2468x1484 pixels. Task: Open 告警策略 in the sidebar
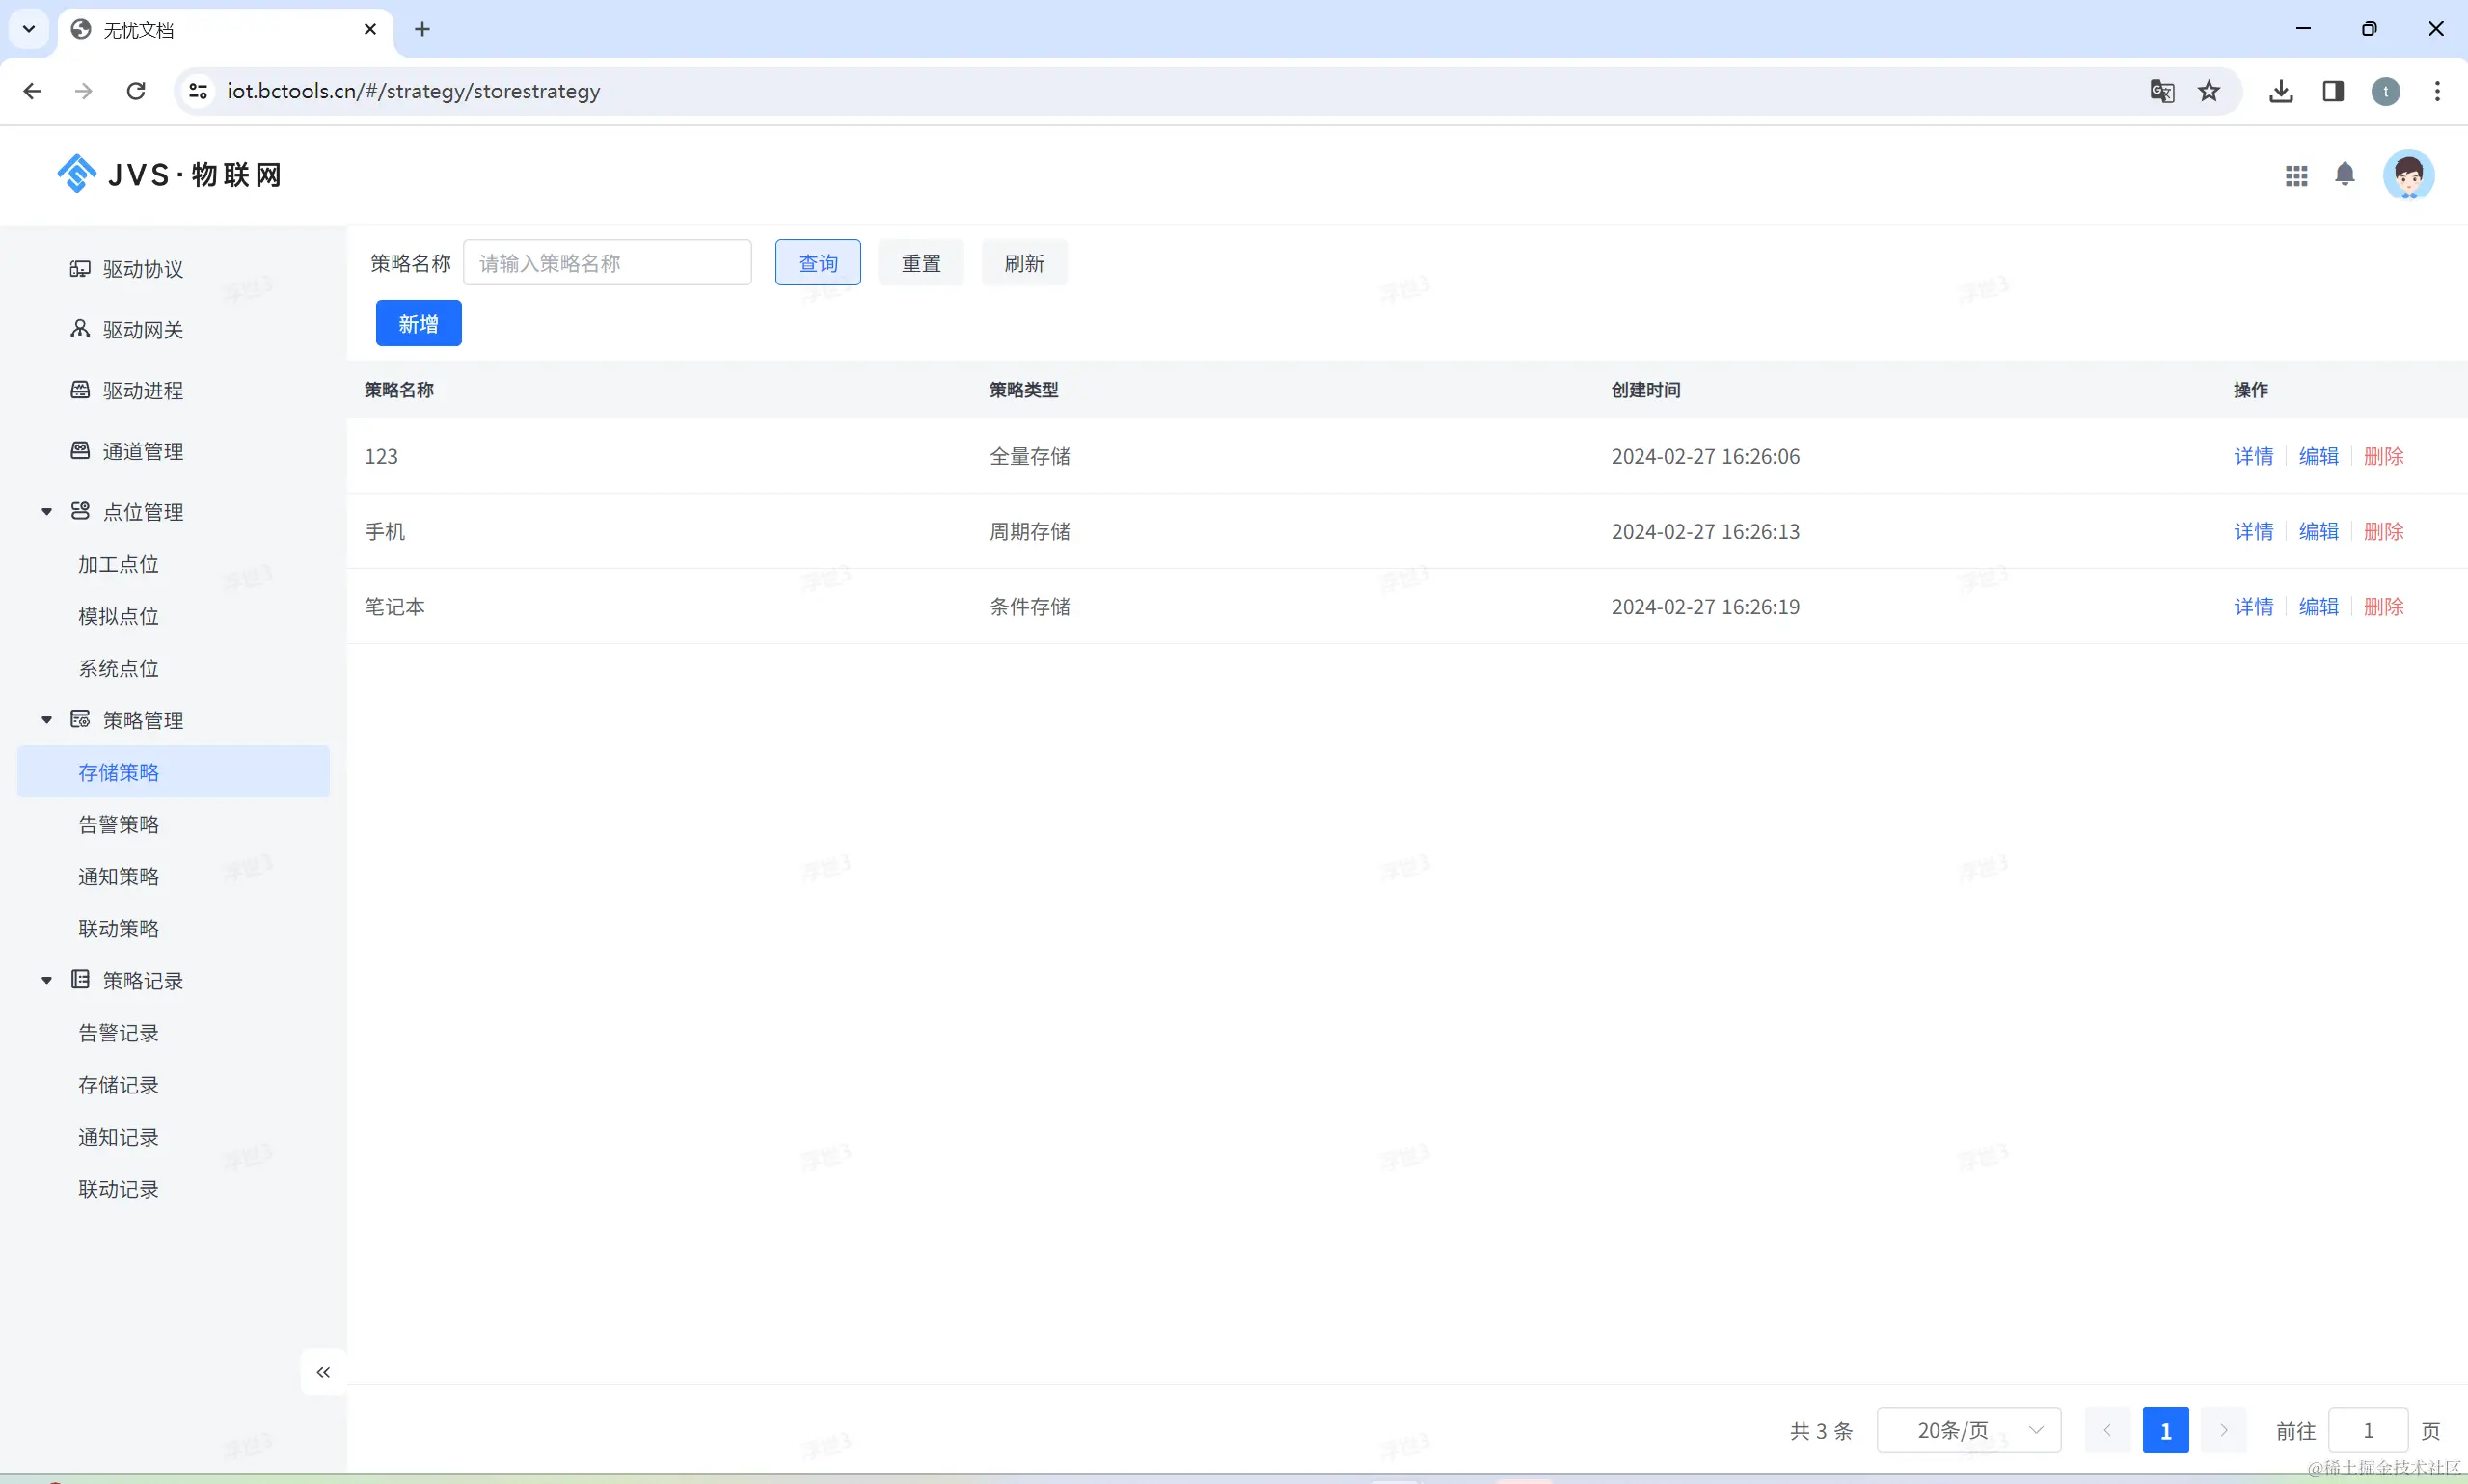click(x=118, y=824)
